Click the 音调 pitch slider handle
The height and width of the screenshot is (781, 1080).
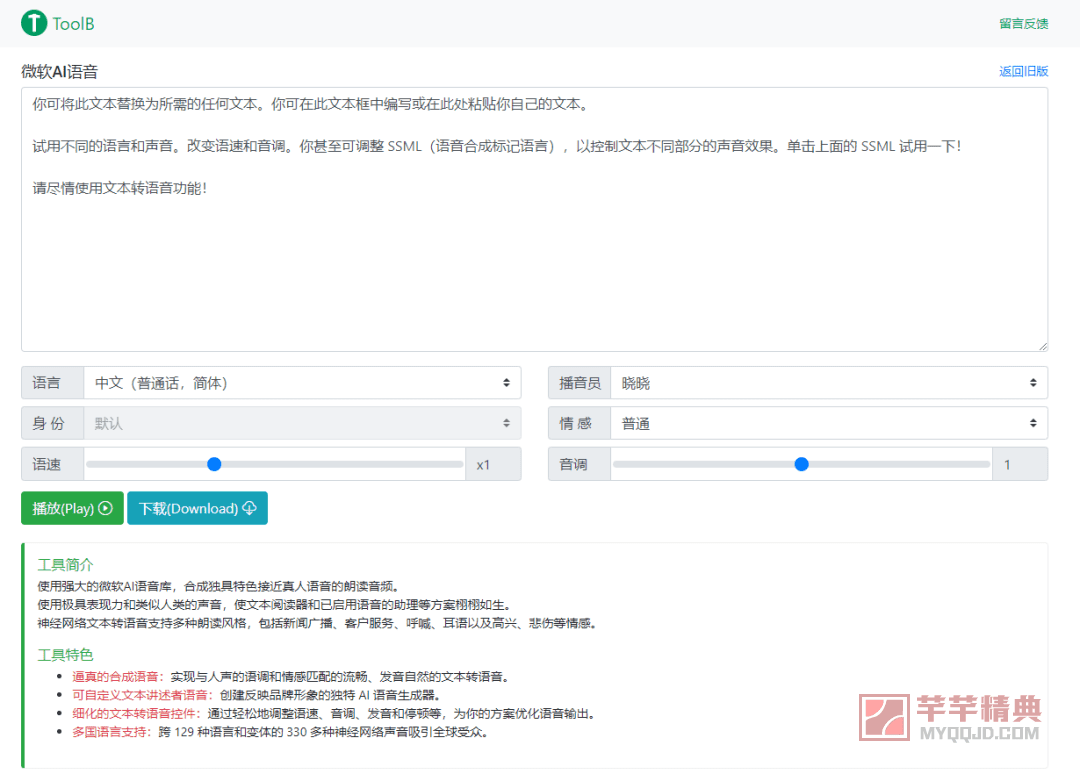coord(801,464)
